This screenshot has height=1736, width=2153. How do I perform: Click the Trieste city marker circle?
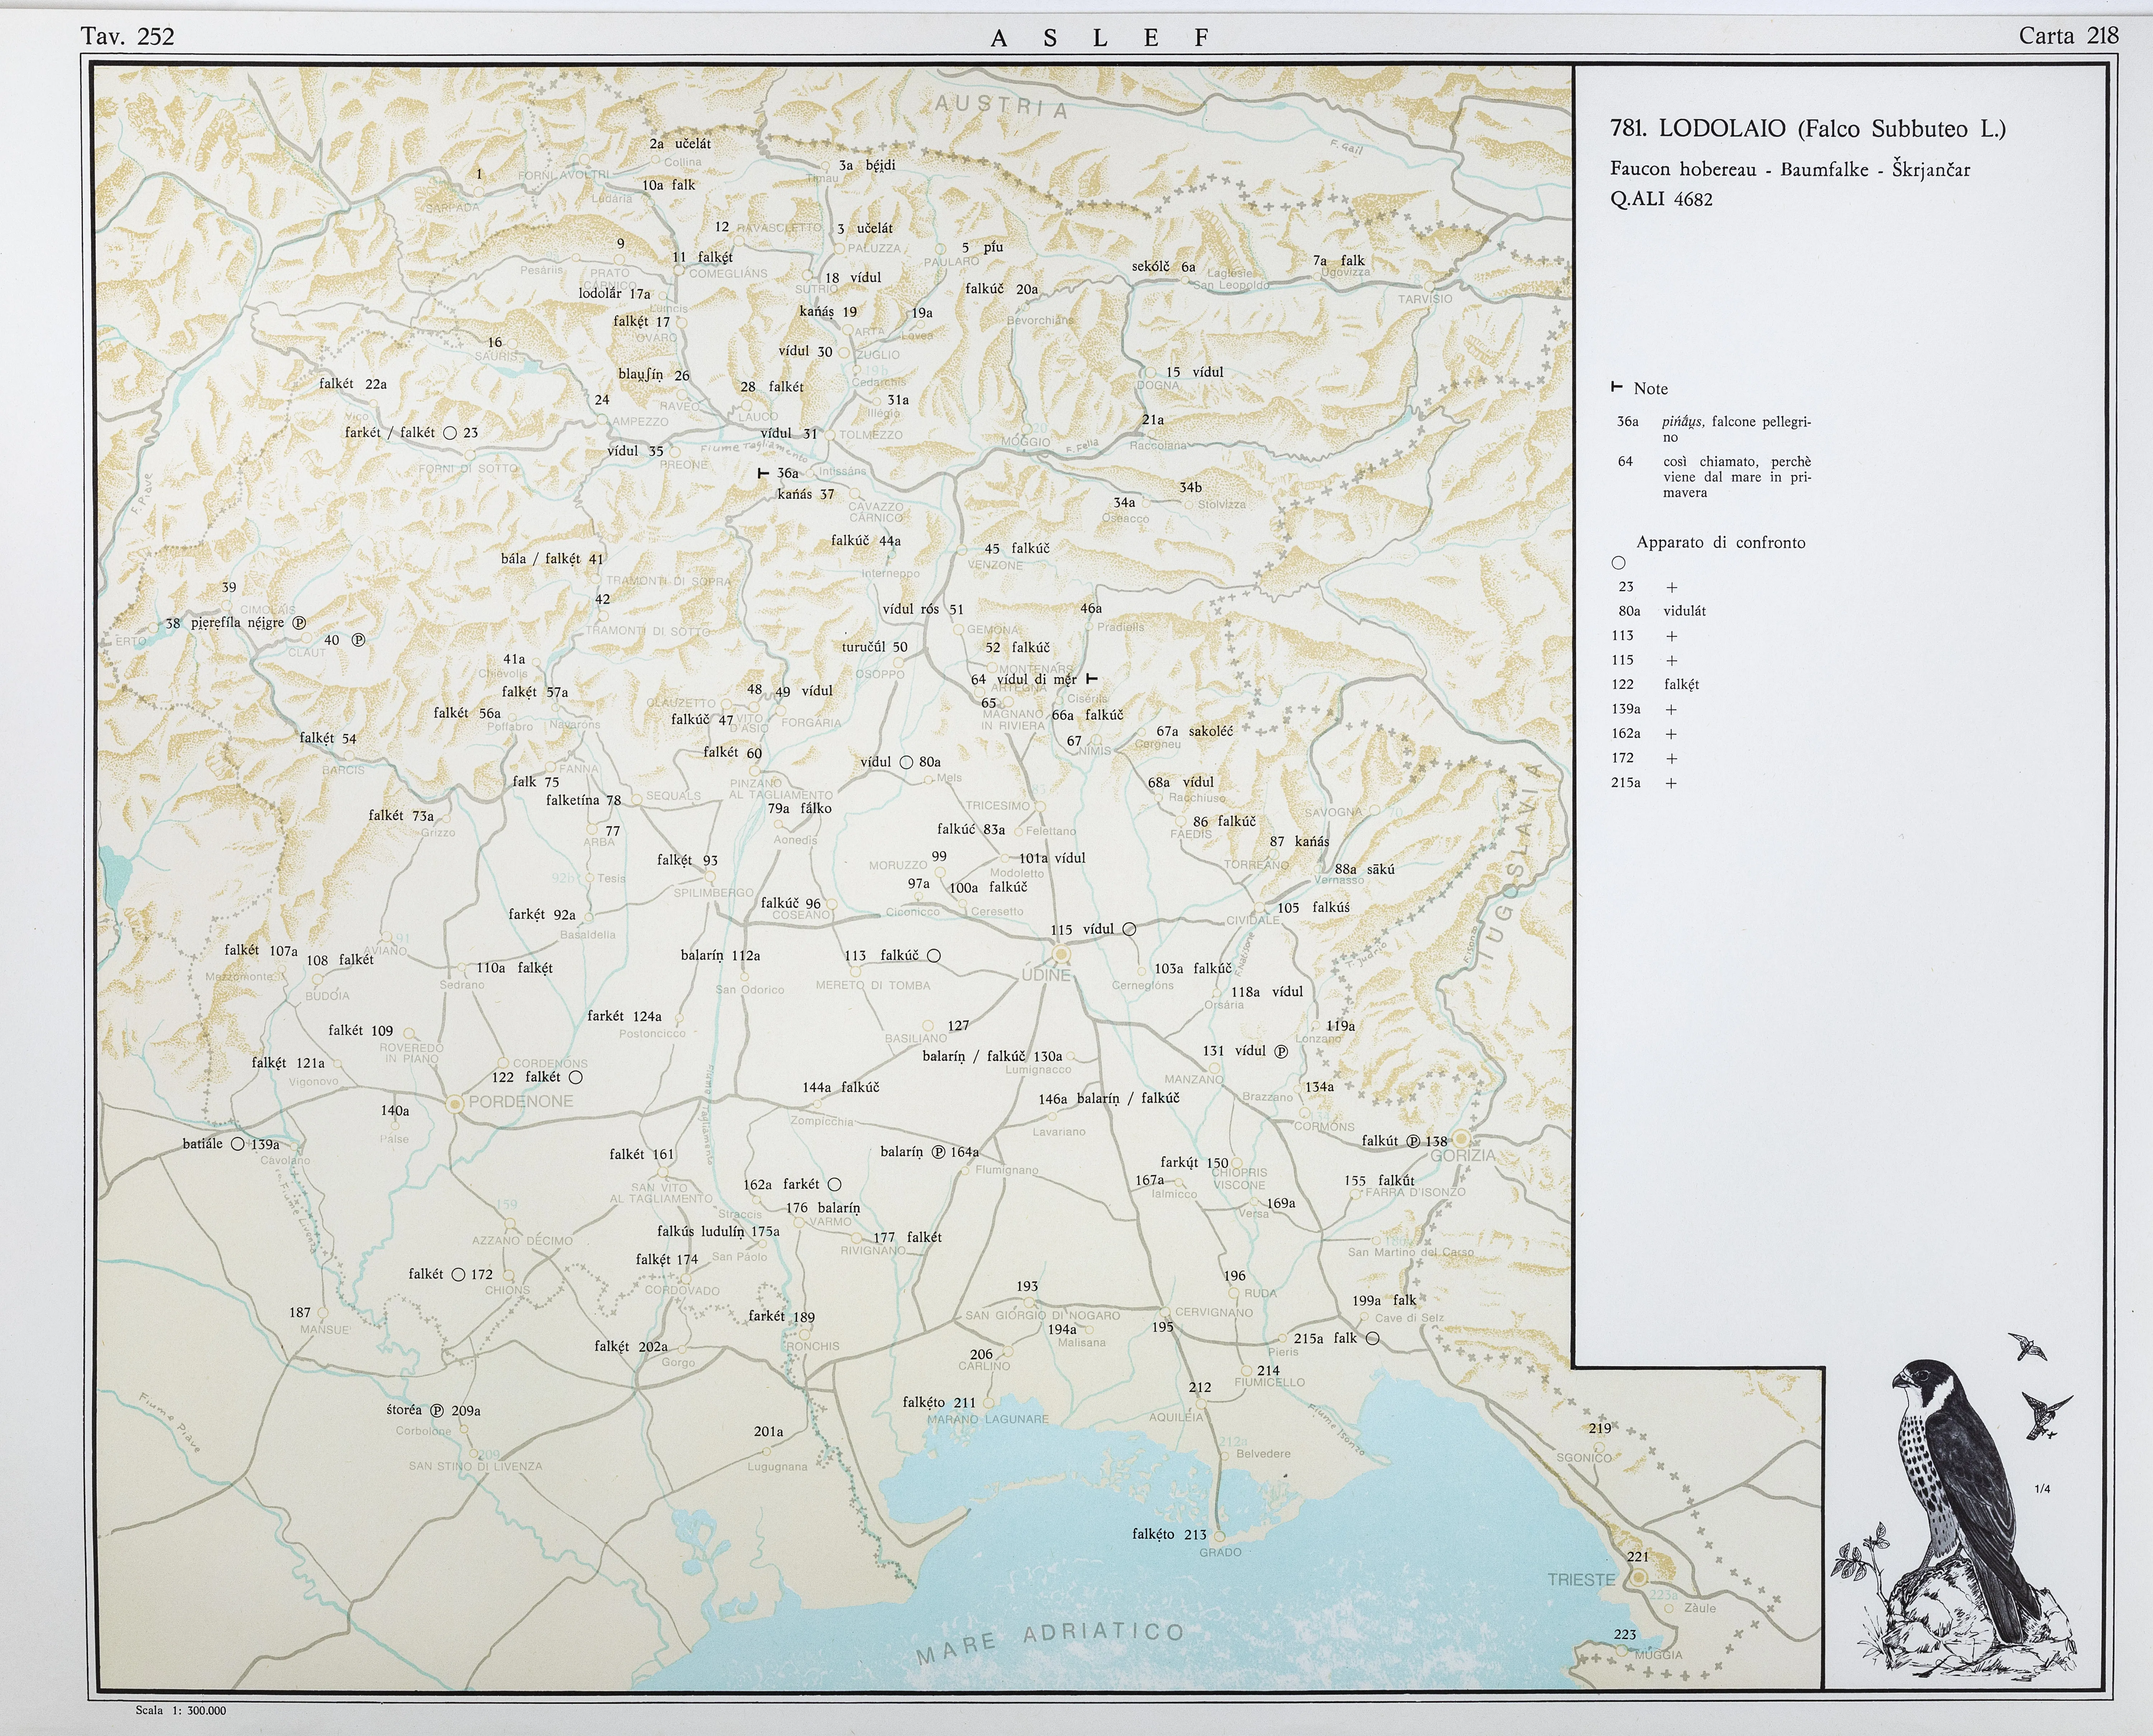[x=1639, y=1577]
